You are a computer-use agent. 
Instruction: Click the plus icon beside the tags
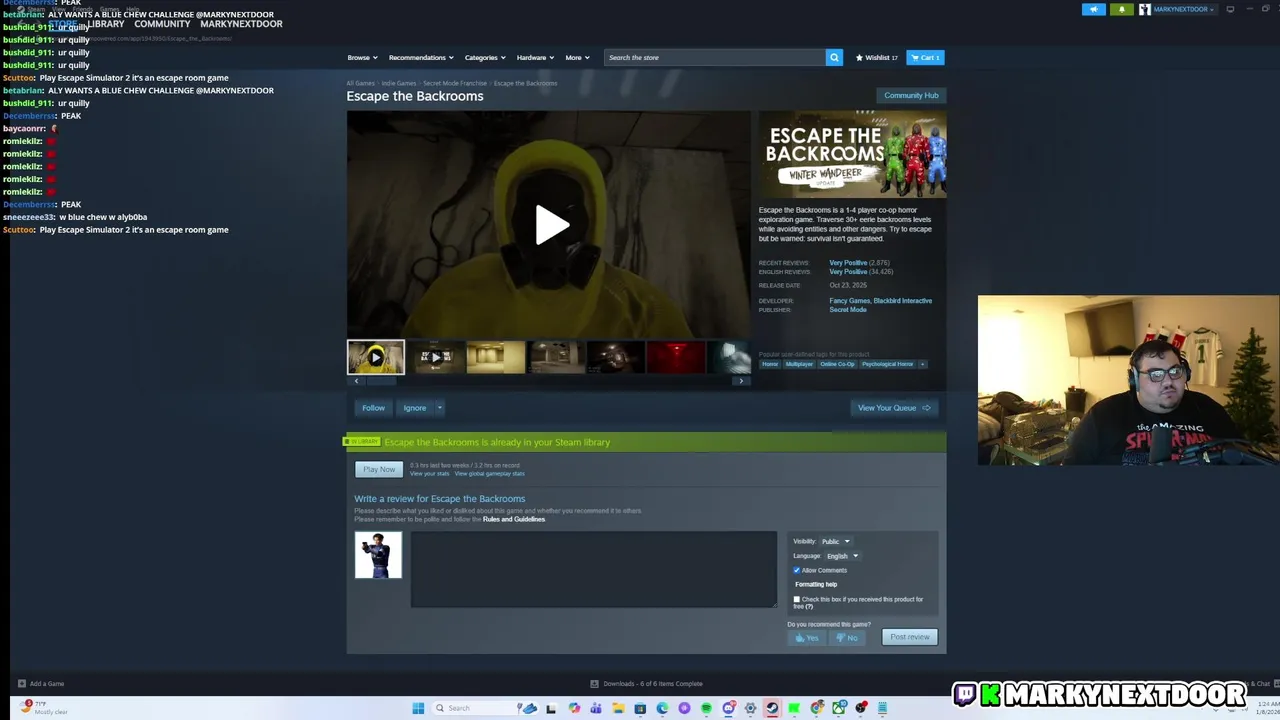tap(922, 364)
